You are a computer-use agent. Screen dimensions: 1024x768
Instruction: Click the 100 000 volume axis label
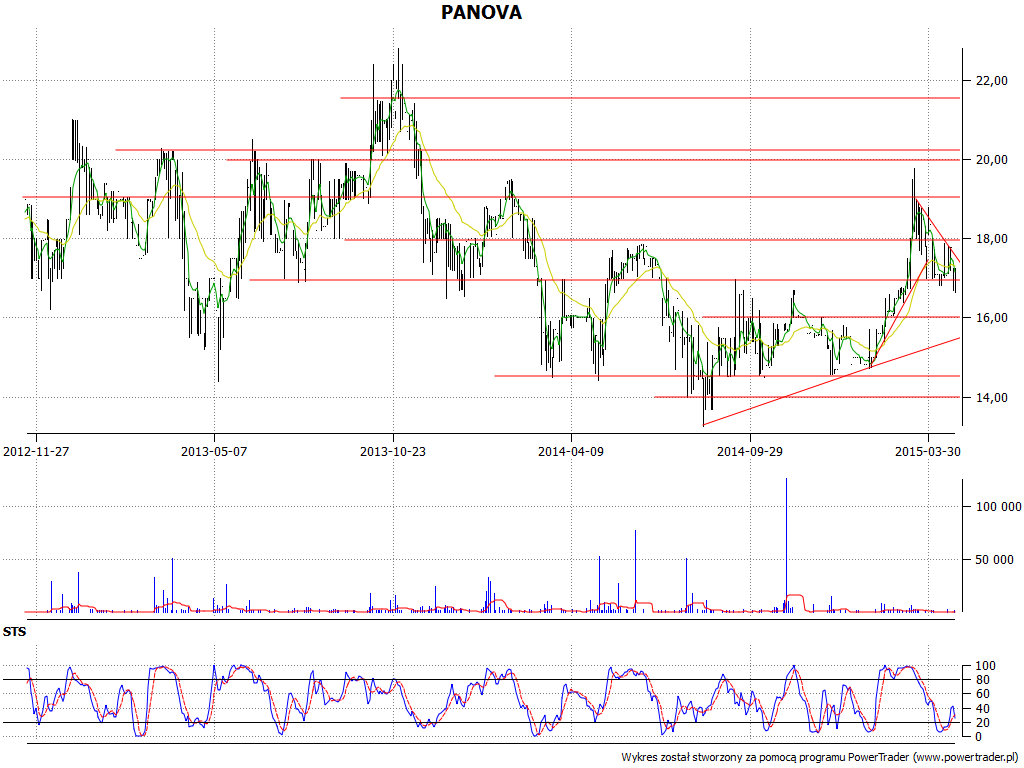coord(998,507)
